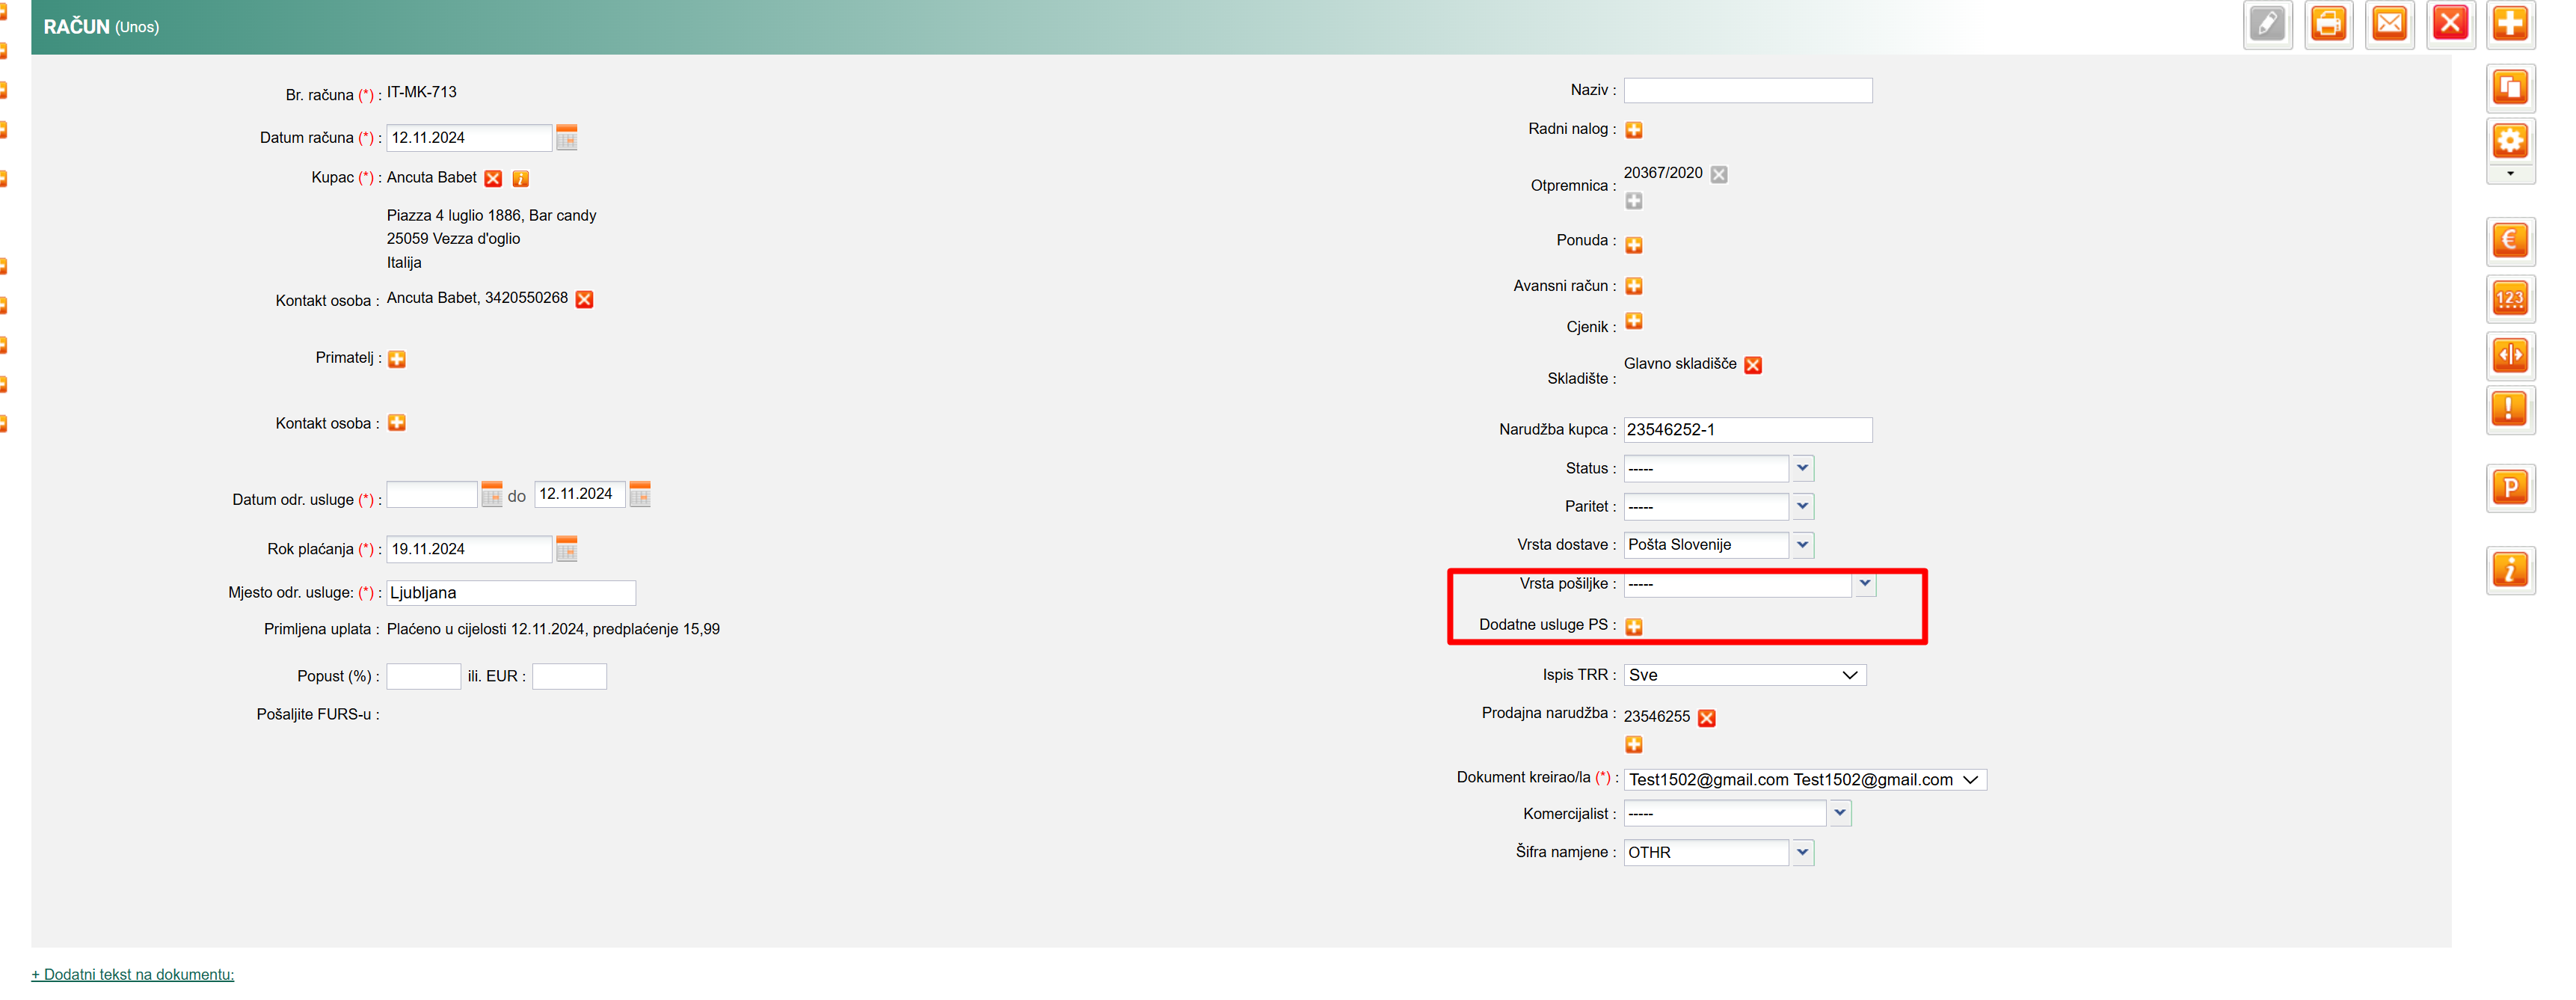Click the orange exclamation mark icon
The width and height of the screenshot is (2576, 1000).
(x=2510, y=409)
